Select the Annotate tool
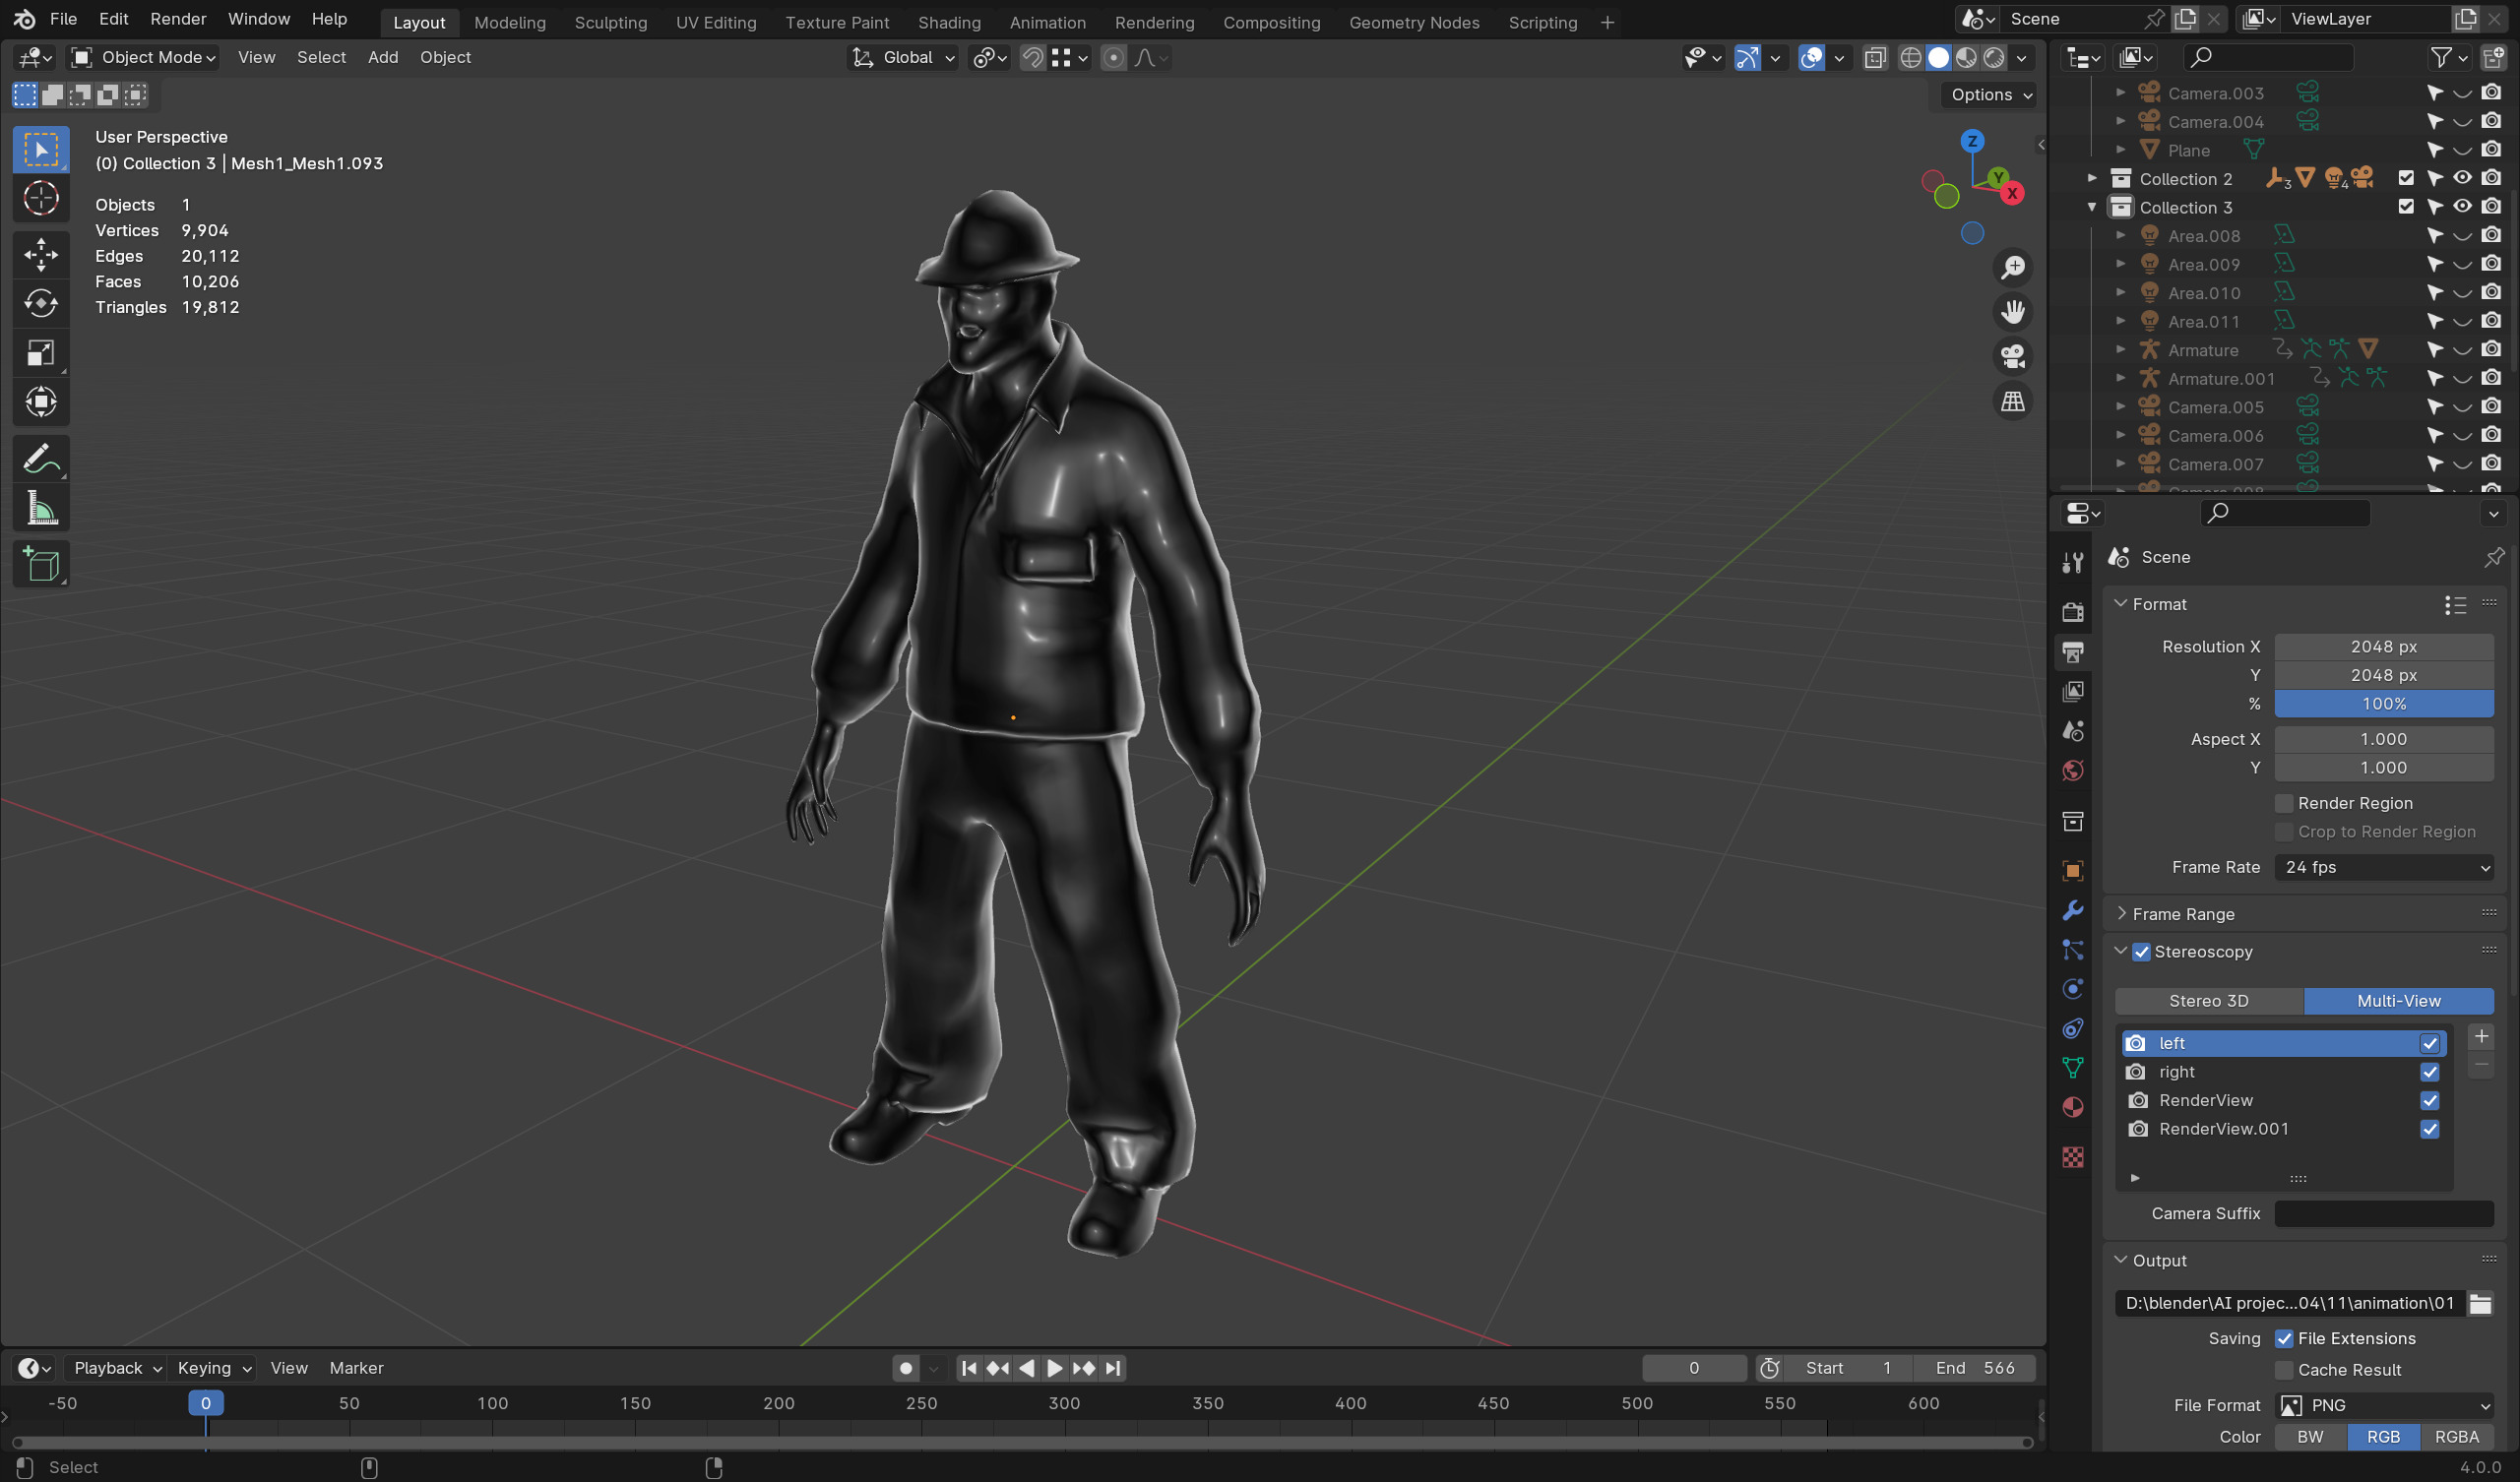Image resolution: width=2520 pixels, height=1482 pixels. pyautogui.click(x=41, y=459)
